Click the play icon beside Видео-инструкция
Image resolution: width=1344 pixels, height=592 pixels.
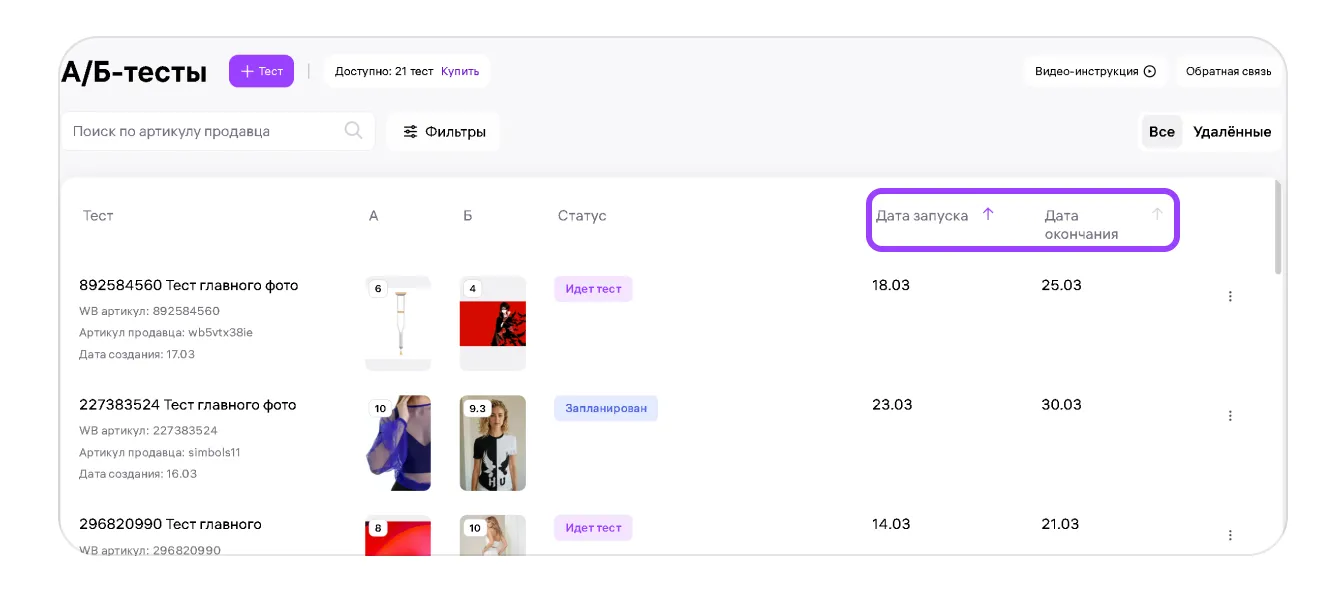pos(1149,72)
